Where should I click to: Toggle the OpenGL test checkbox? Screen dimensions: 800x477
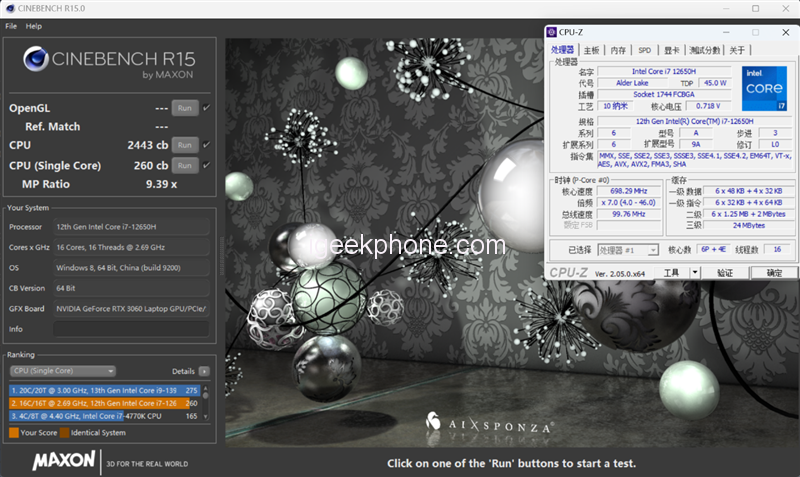[x=206, y=108]
